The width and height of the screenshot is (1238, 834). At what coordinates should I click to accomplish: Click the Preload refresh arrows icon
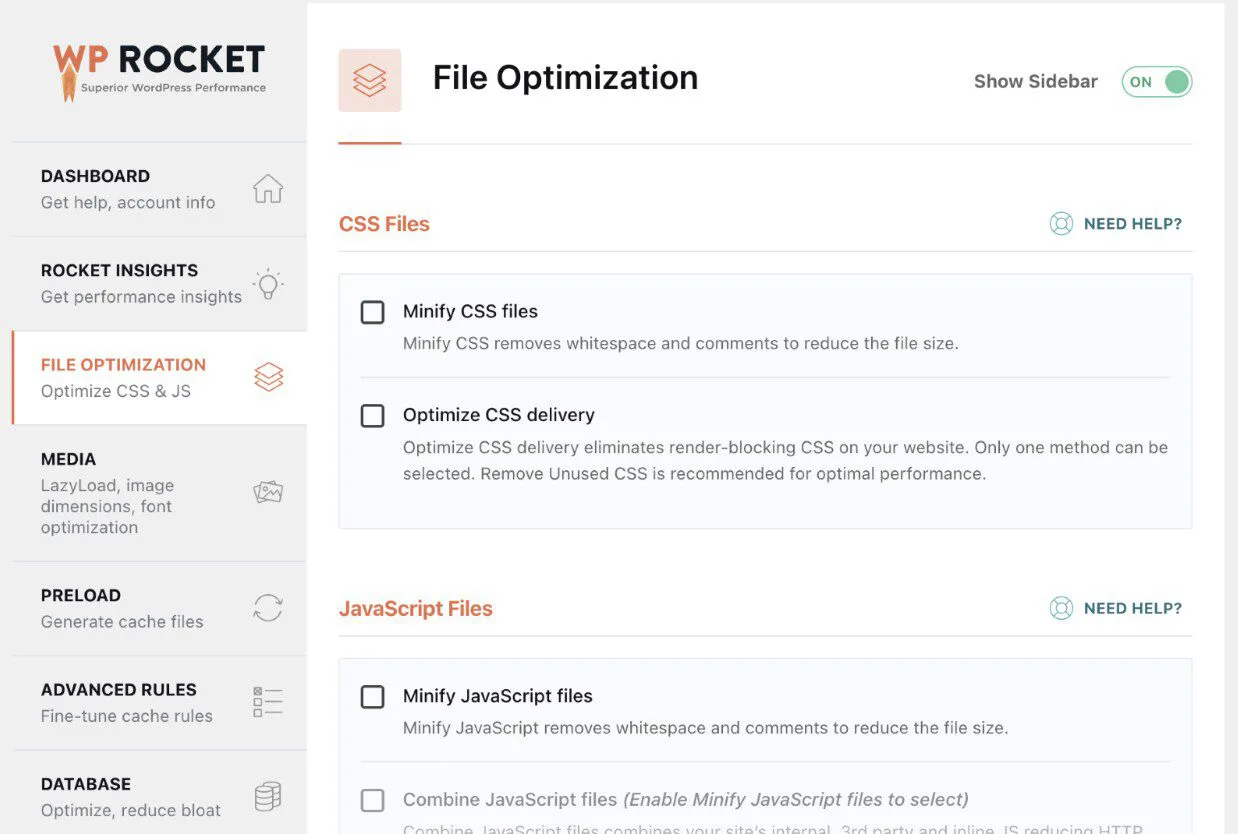[x=268, y=608]
